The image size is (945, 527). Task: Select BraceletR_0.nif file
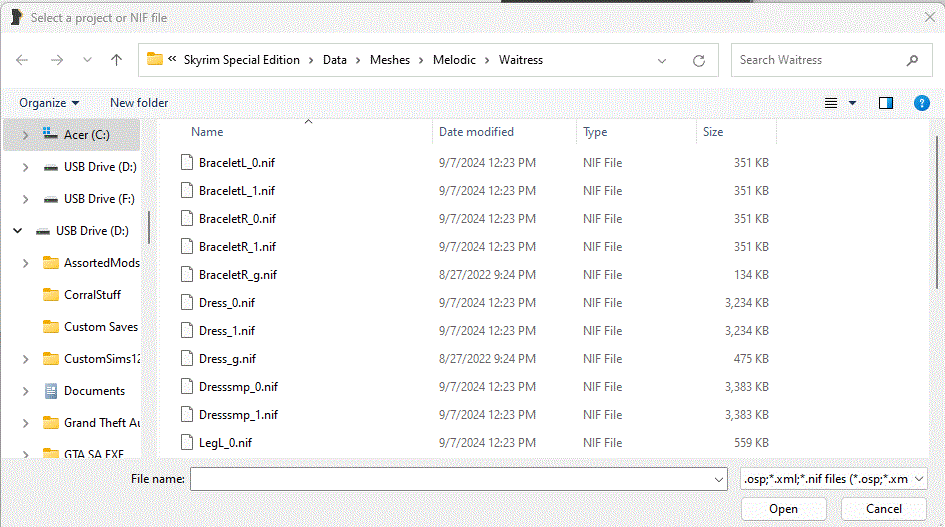click(x=237, y=219)
